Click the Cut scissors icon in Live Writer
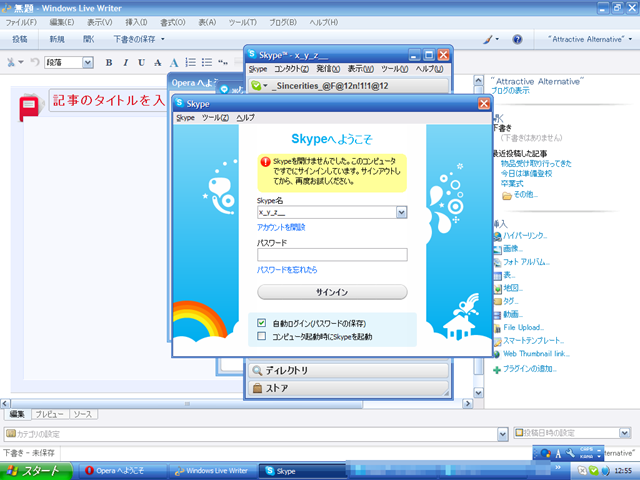 pyautogui.click(x=11, y=62)
